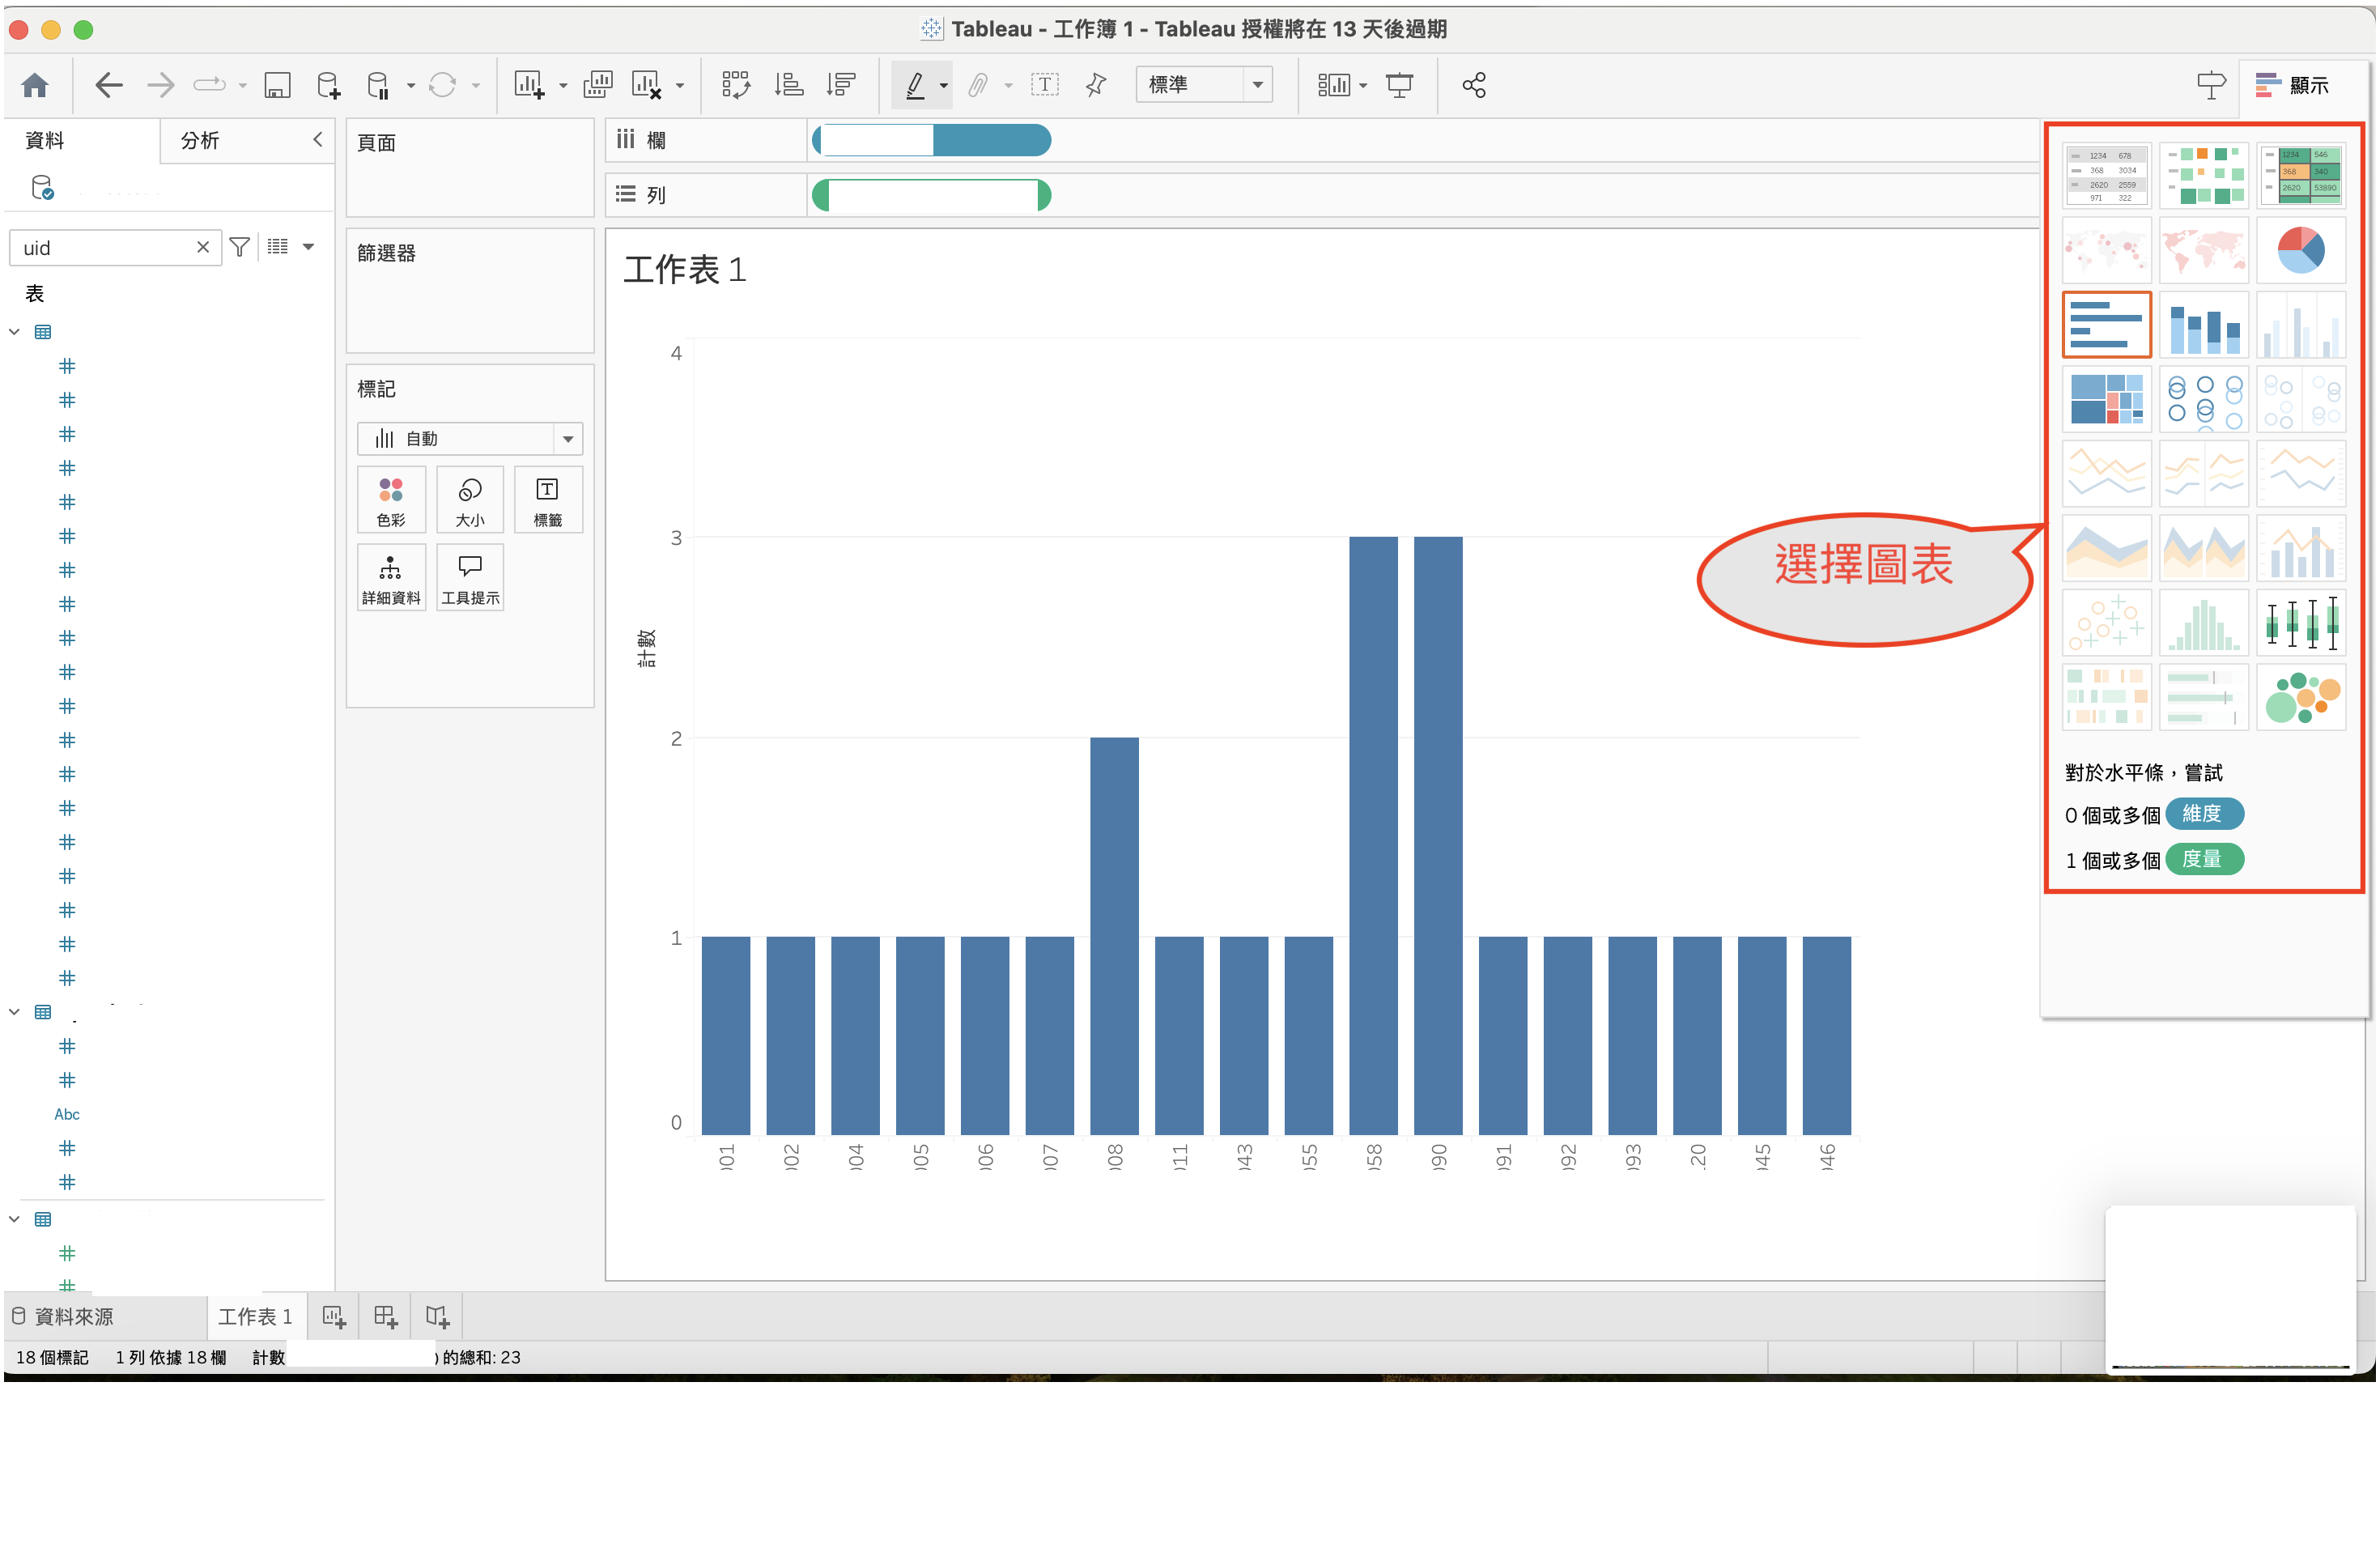Screen dimensions: 2380x1548
Task: Click the blue dimension pill on 欄 shelf
Action: 931,140
